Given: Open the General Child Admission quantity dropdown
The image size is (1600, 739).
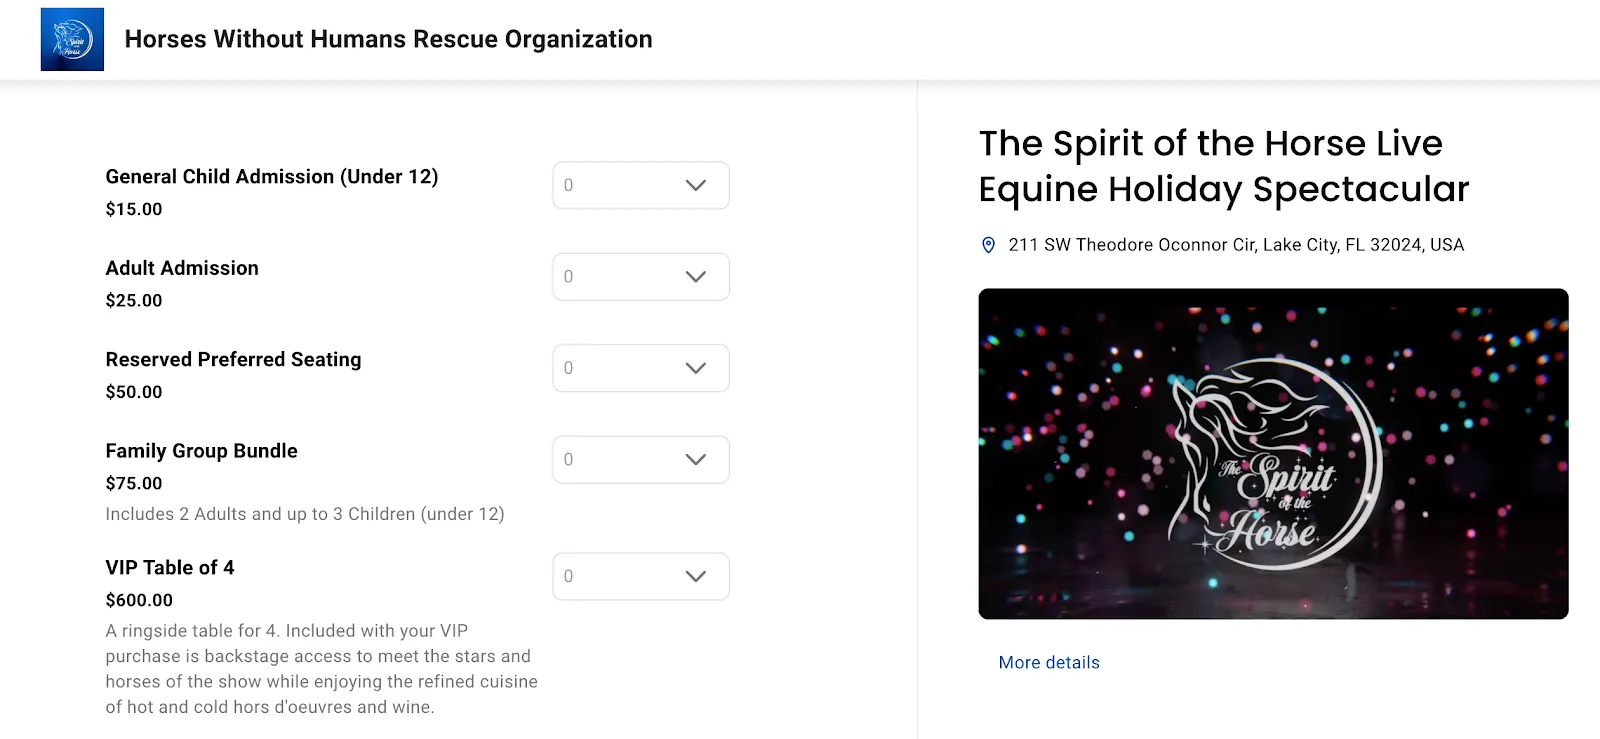Looking at the screenshot, I should point(641,185).
